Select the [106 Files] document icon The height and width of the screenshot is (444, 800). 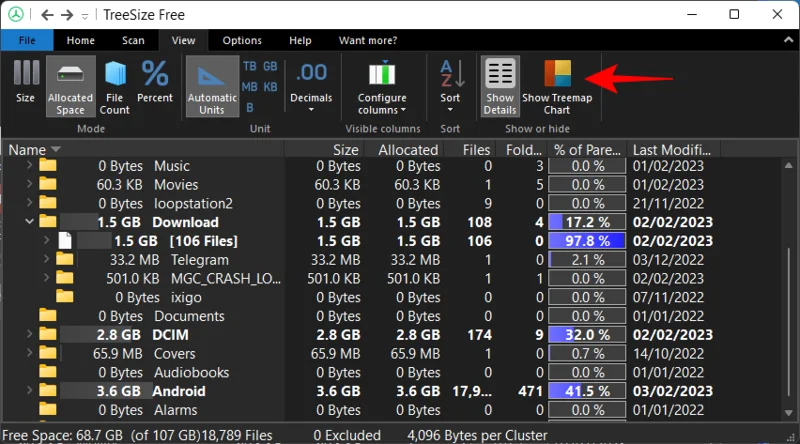65,240
